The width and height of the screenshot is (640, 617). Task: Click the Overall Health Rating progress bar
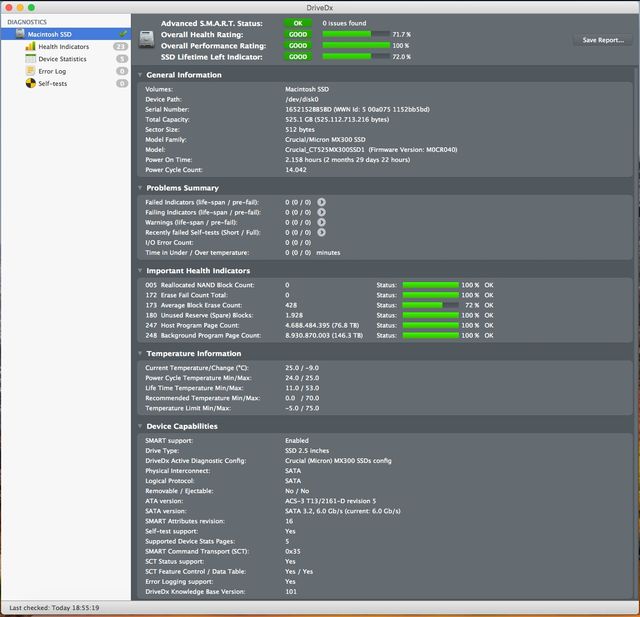356,34
